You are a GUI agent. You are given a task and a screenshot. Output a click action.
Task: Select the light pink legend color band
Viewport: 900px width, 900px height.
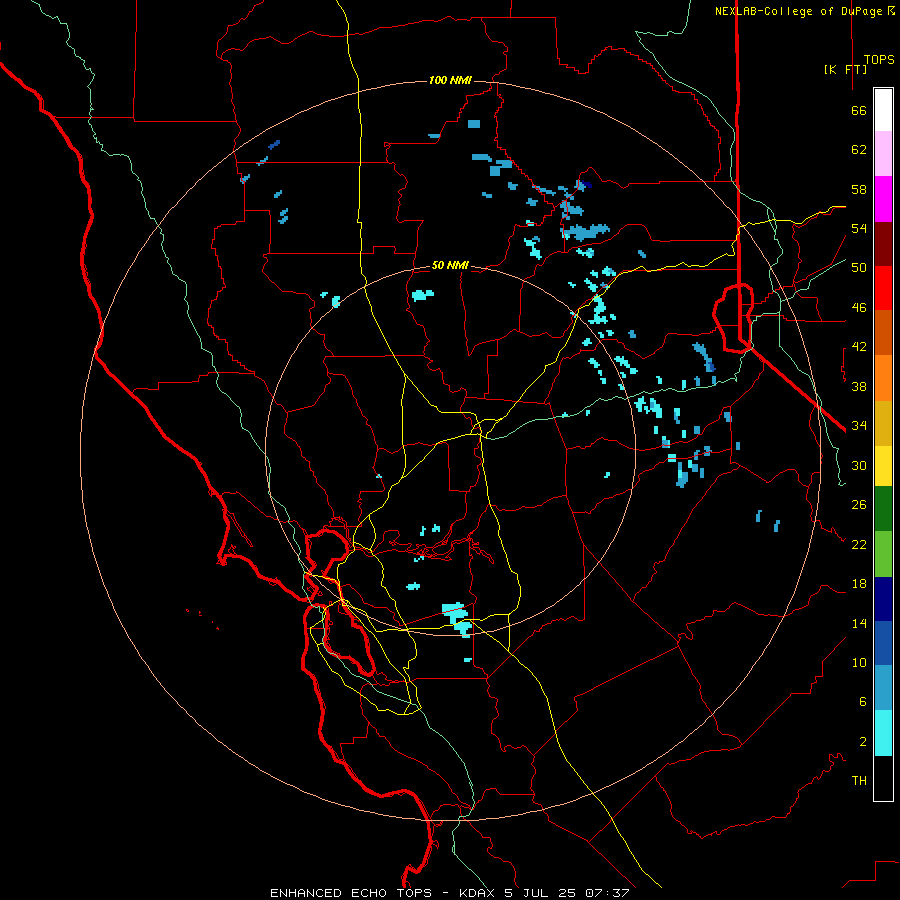[x=883, y=153]
